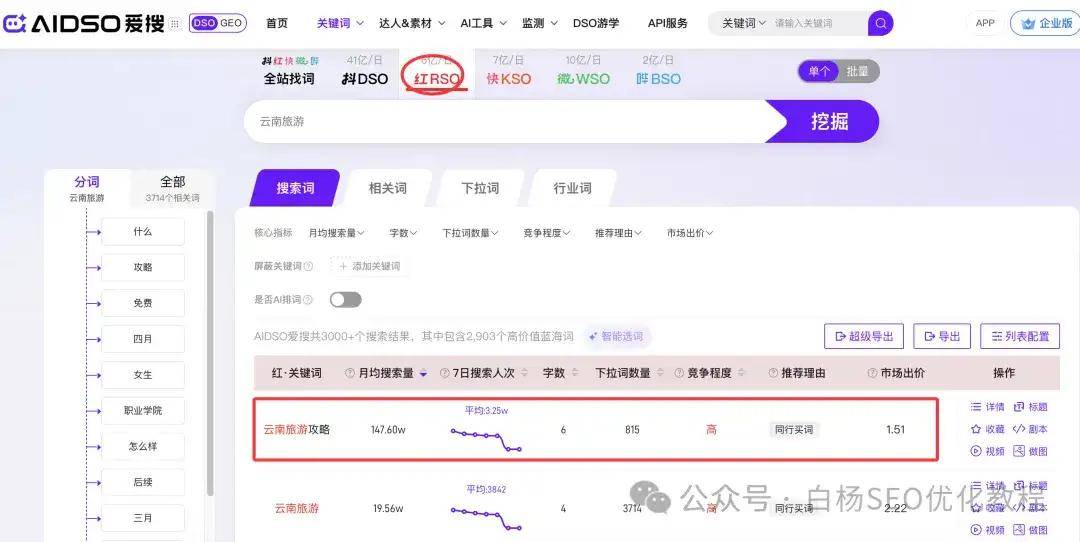Viewport: 1080px width, 542px height.
Task: Click the 收藏 star for 云南旅游攻略
Action: tap(987, 429)
